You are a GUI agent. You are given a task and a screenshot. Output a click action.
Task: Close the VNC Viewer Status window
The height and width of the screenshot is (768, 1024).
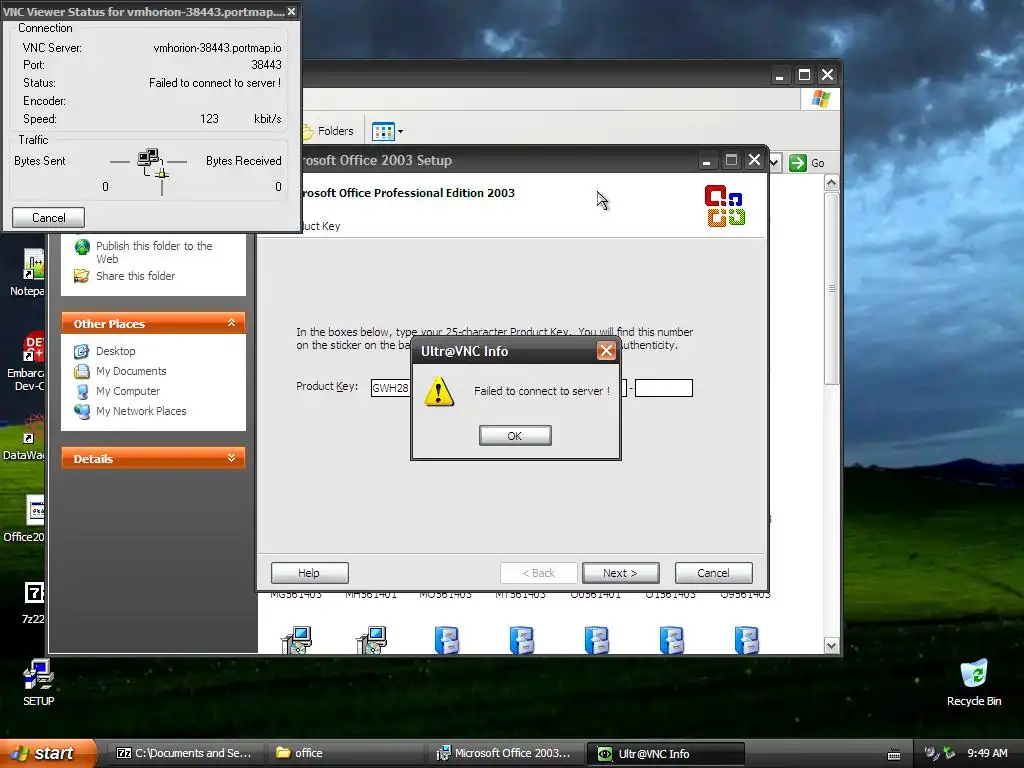[291, 12]
